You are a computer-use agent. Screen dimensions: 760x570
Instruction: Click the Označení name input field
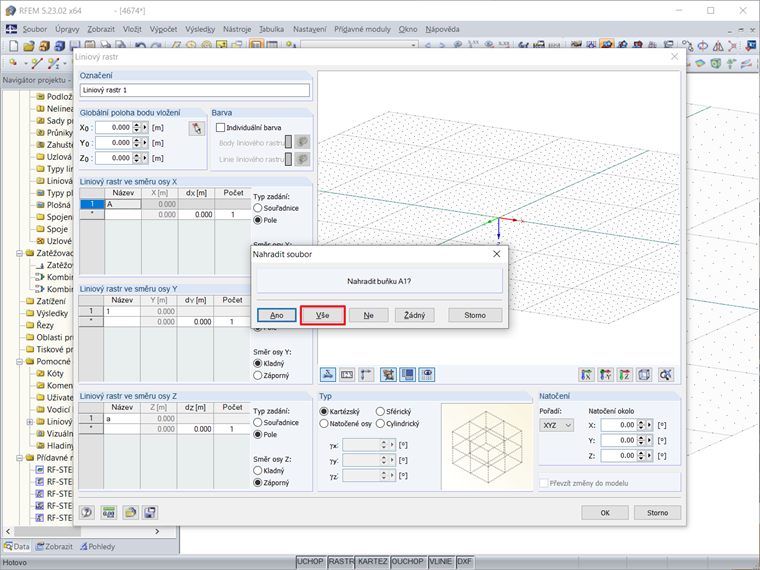click(194, 90)
